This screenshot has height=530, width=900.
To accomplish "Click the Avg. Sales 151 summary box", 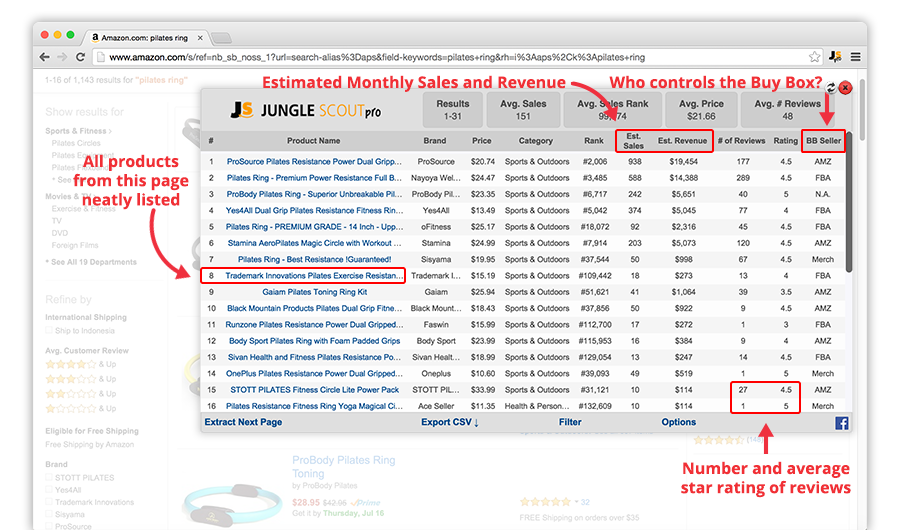I will [523, 110].
